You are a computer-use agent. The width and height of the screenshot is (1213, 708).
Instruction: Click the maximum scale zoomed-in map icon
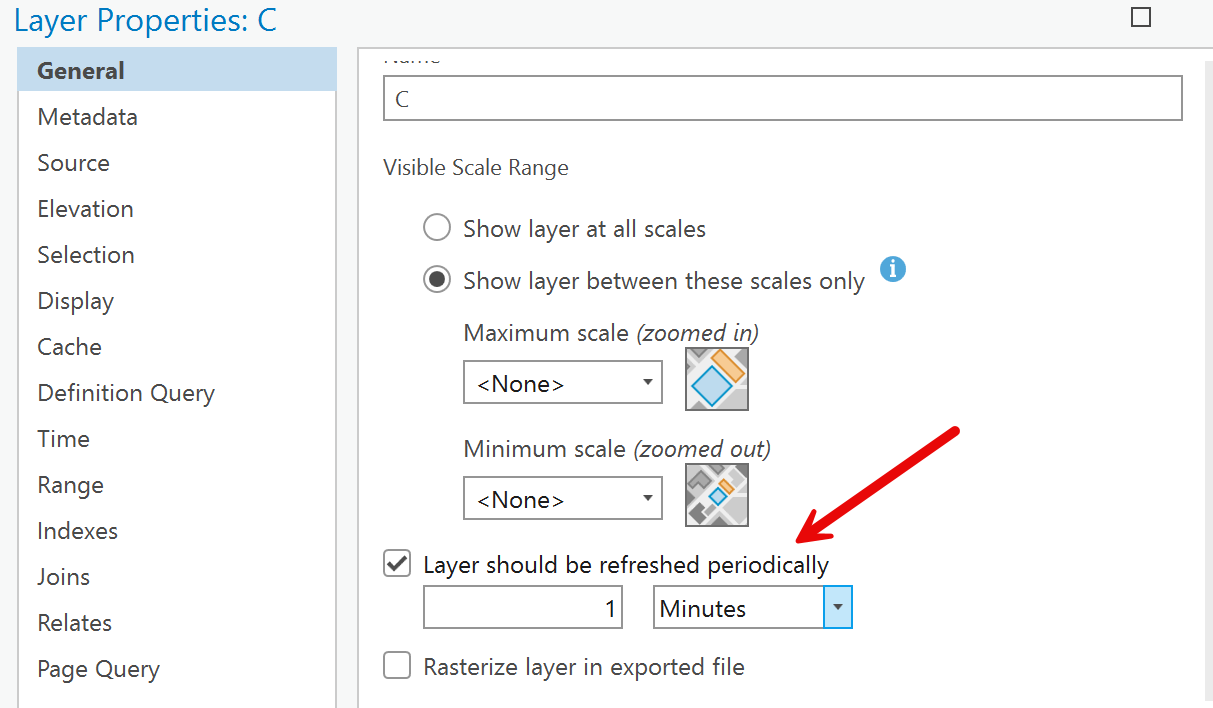tap(716, 379)
